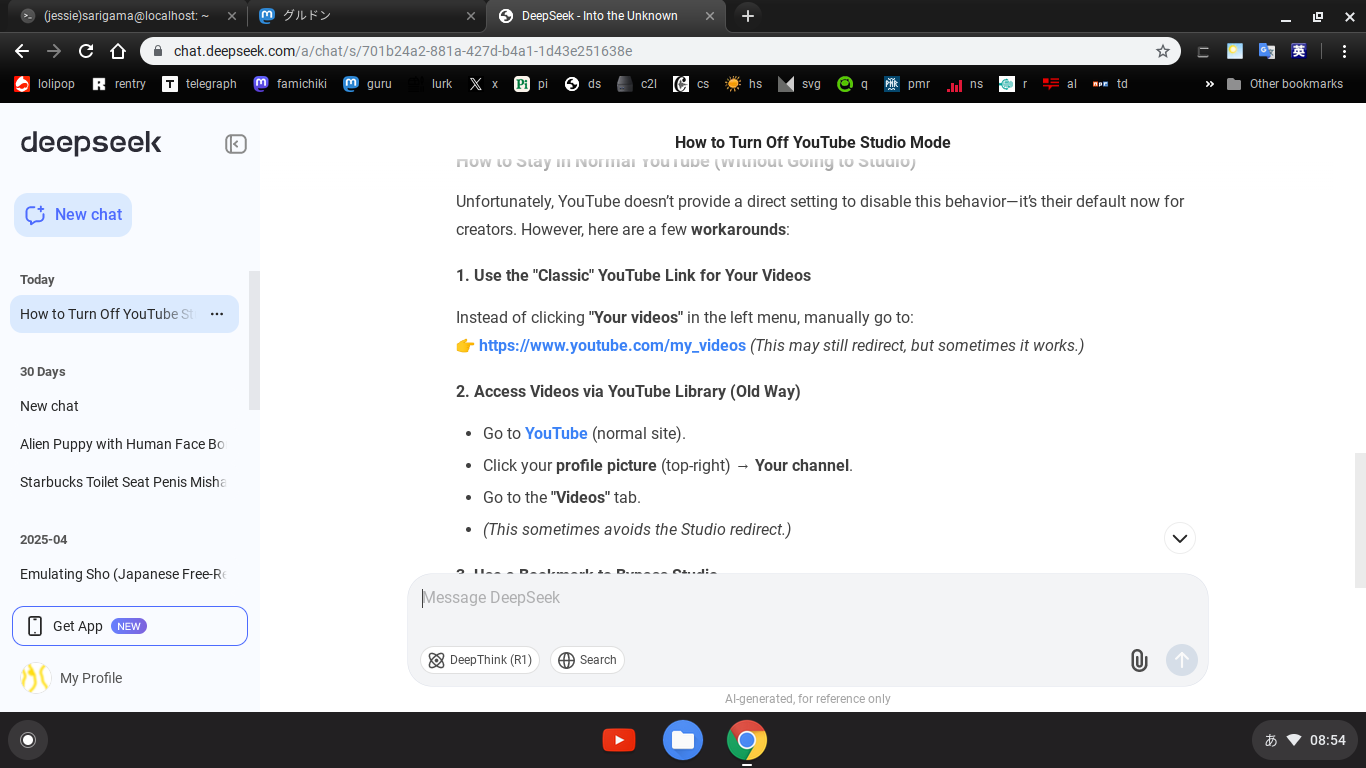Viewport: 1366px width, 768px height.
Task: Click the Chrome icon in shelf
Action: pos(747,740)
